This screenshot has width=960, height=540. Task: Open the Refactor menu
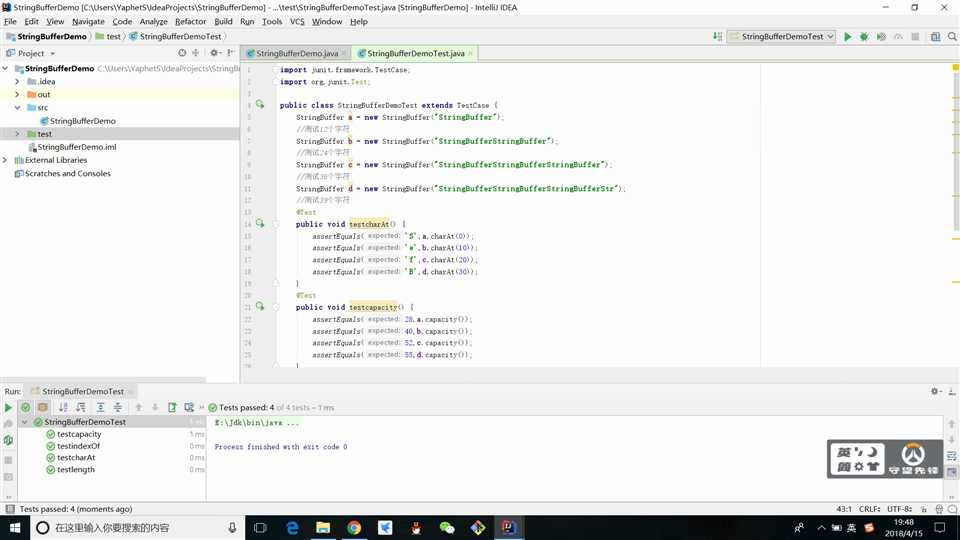coord(190,21)
